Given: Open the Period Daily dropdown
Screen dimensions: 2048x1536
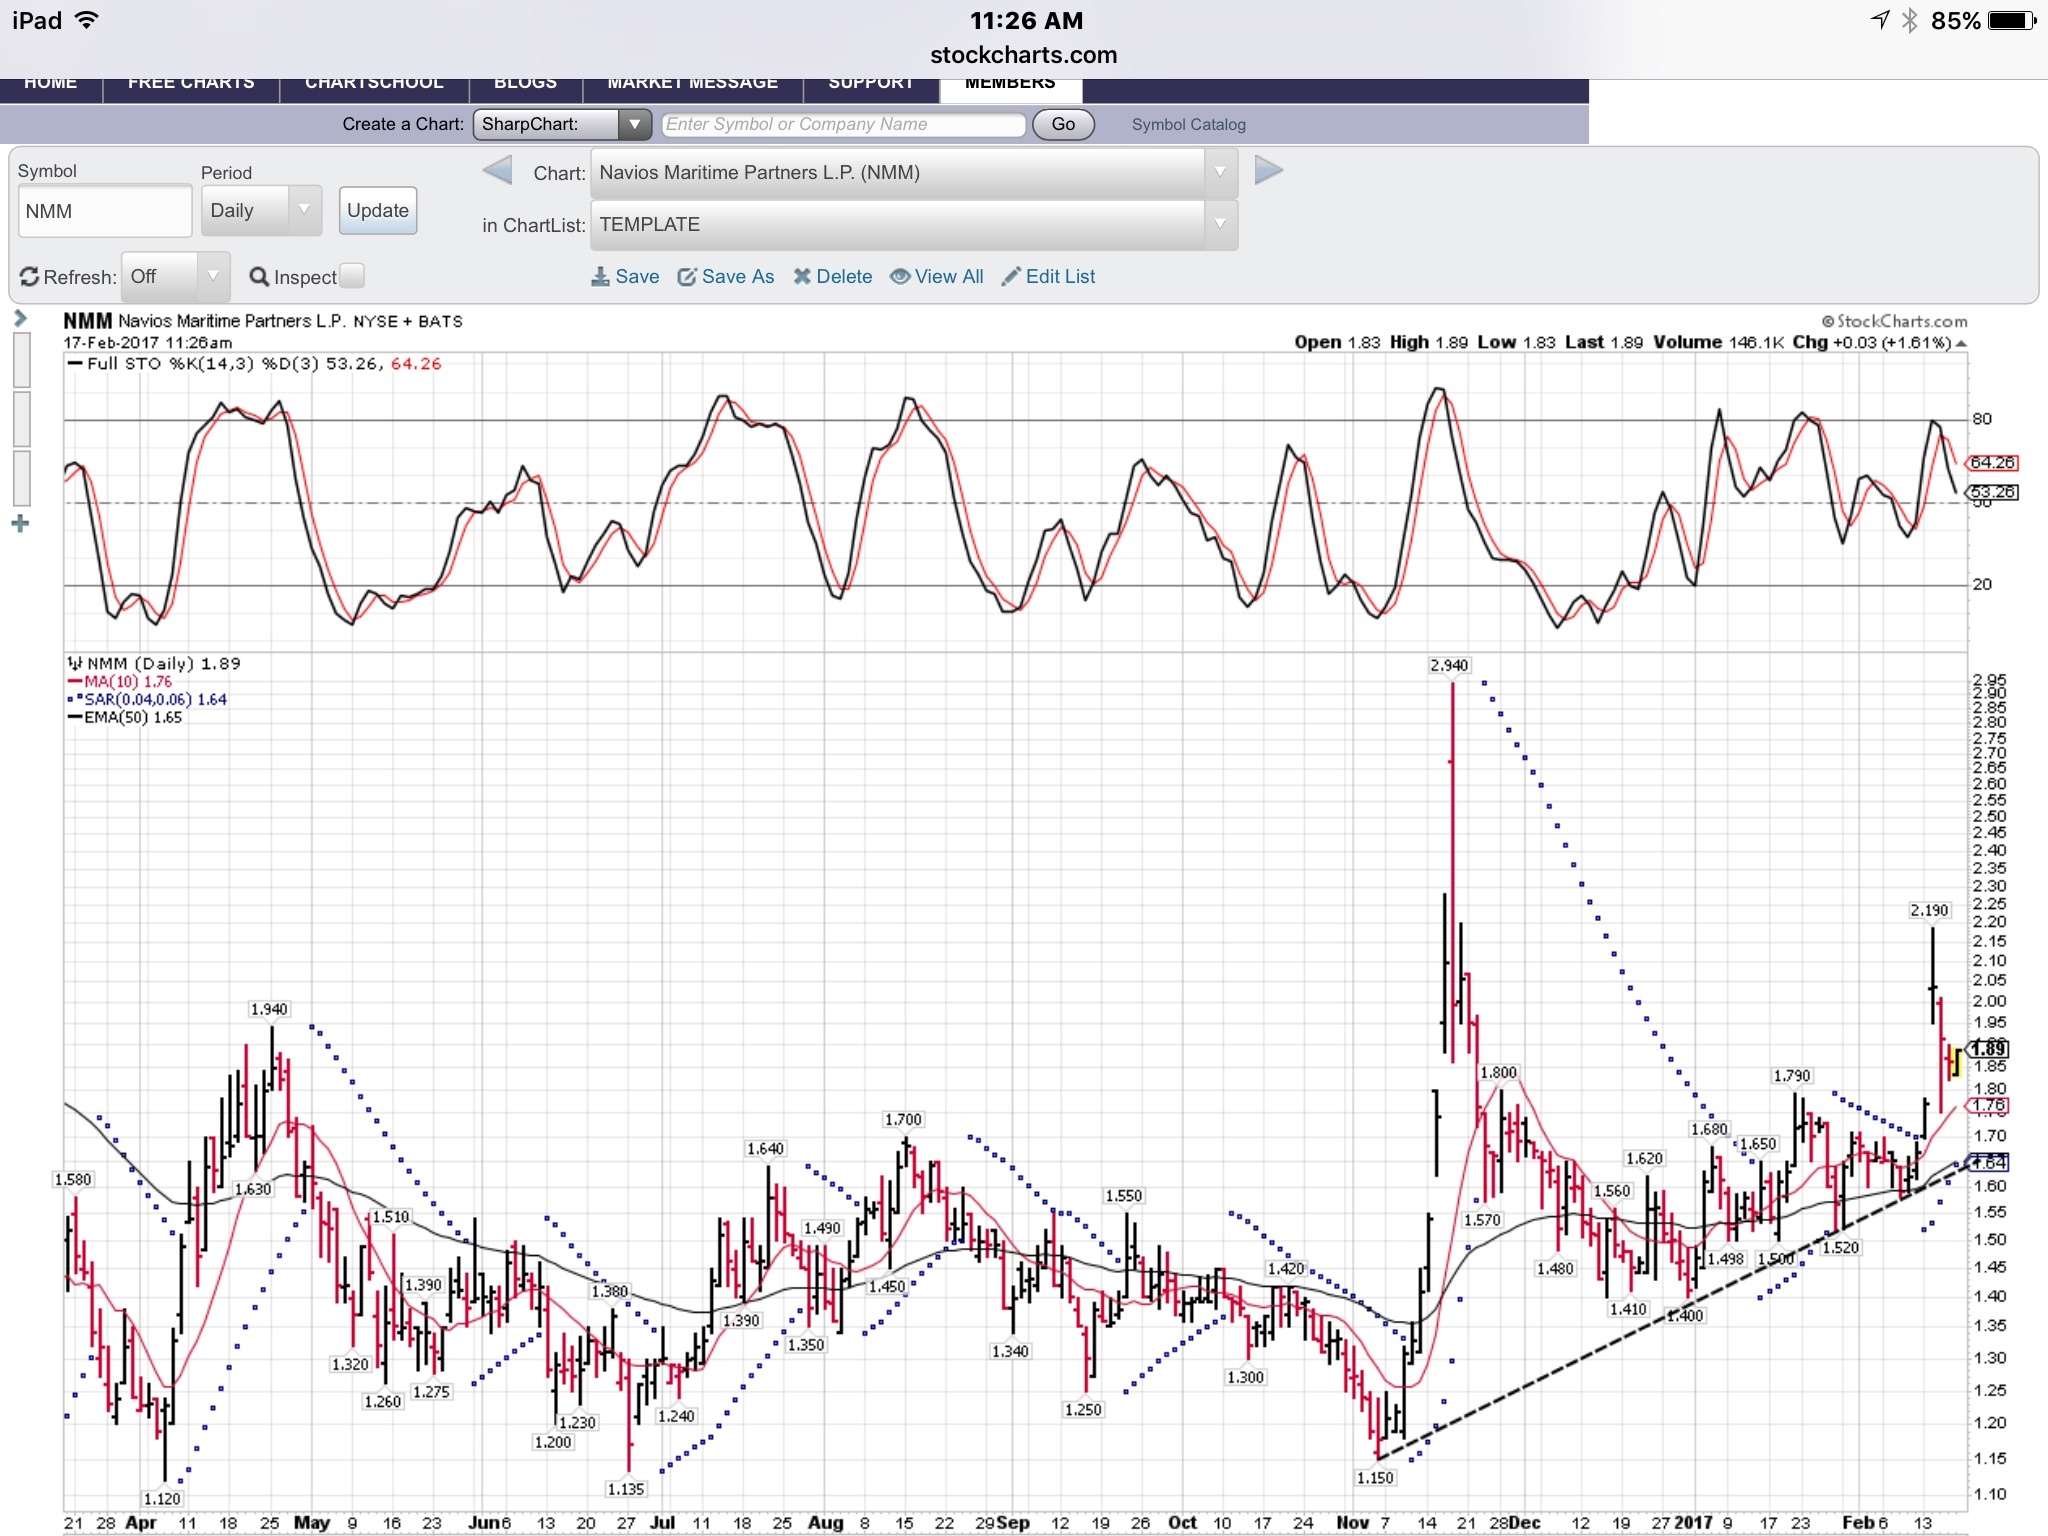Looking at the screenshot, I should coord(261,211).
